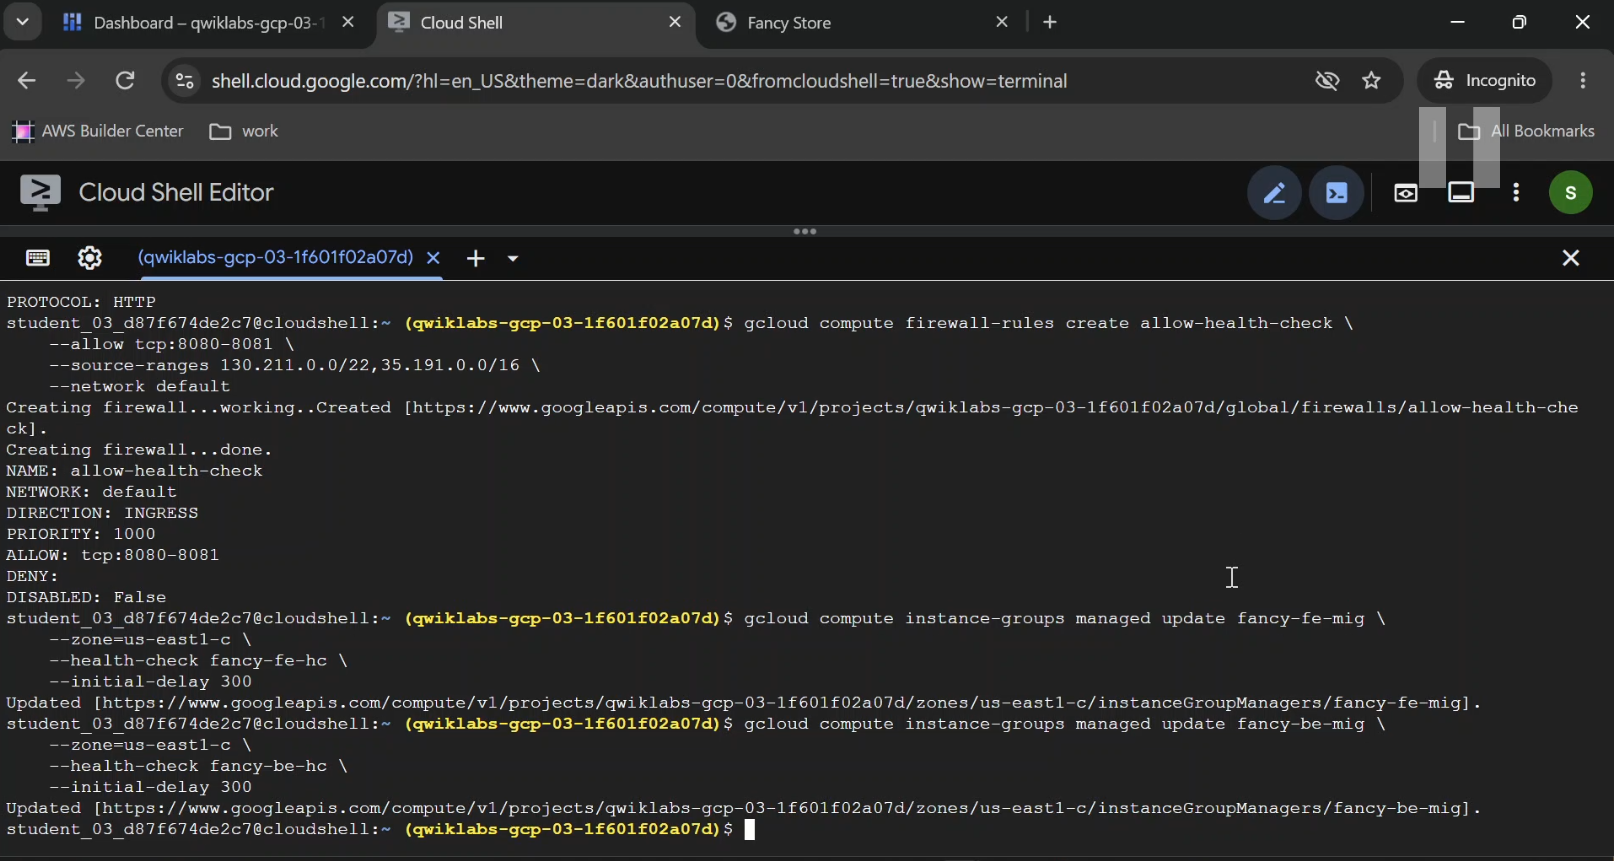Click the 'DISABLED: False' output line
This screenshot has width=1614, height=861.
click(x=86, y=597)
